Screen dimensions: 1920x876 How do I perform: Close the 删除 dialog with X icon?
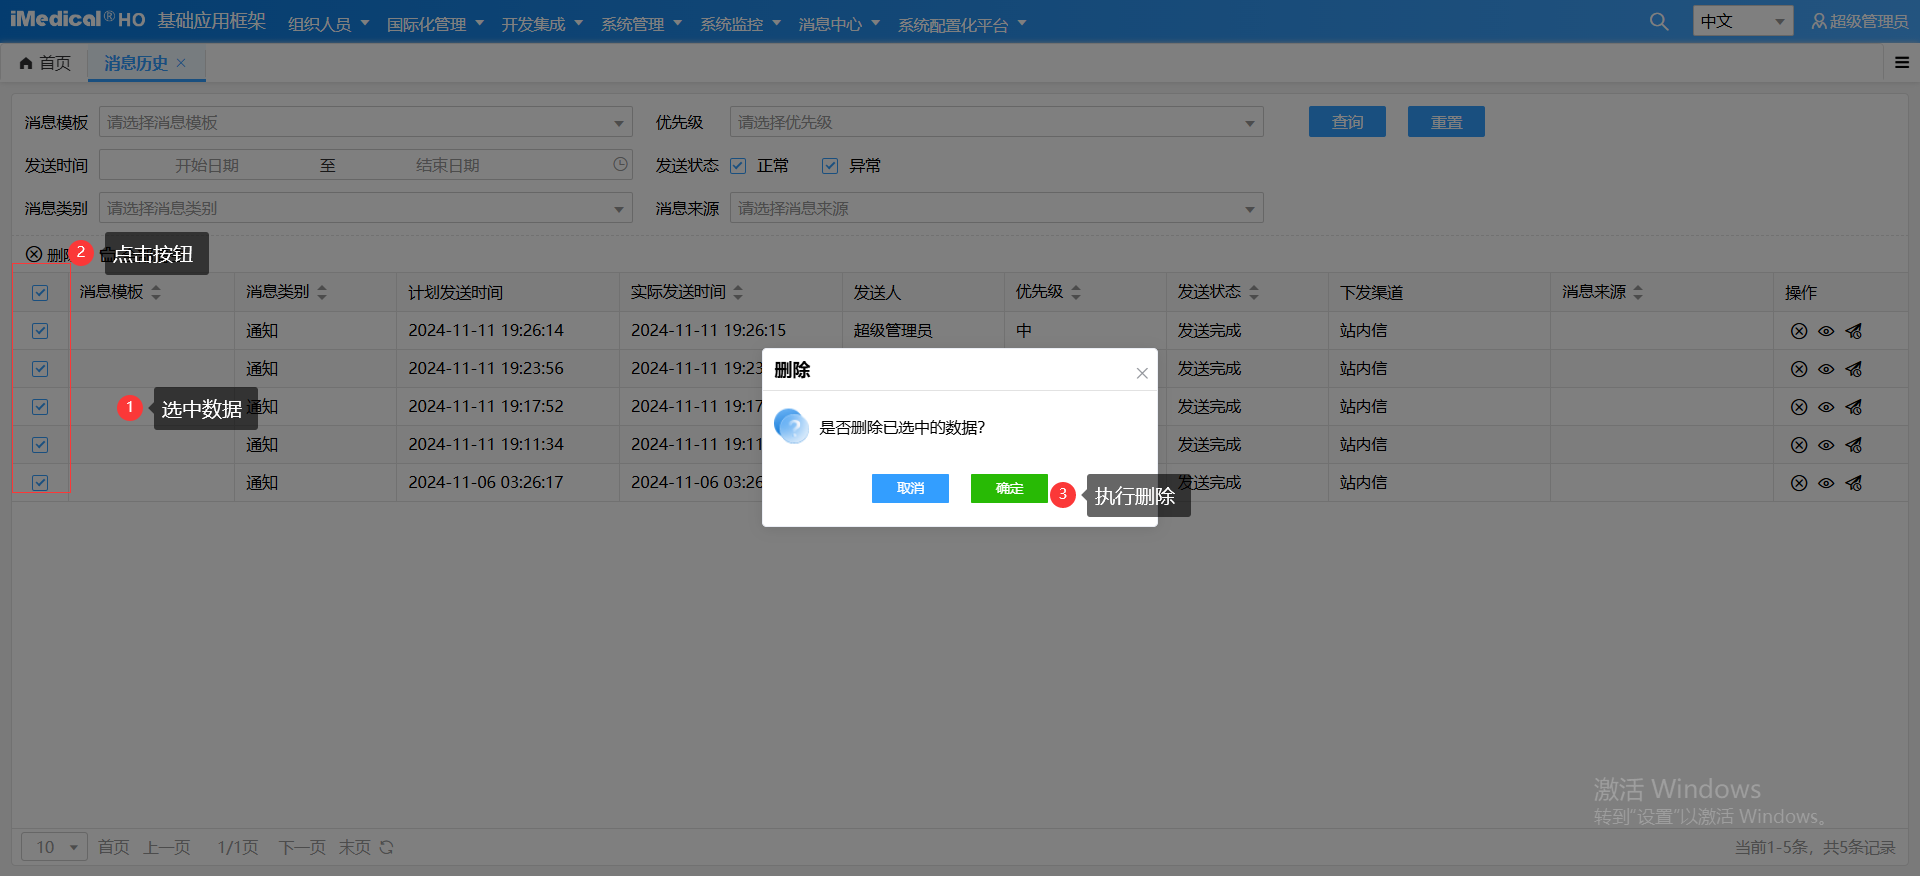pos(1141,373)
